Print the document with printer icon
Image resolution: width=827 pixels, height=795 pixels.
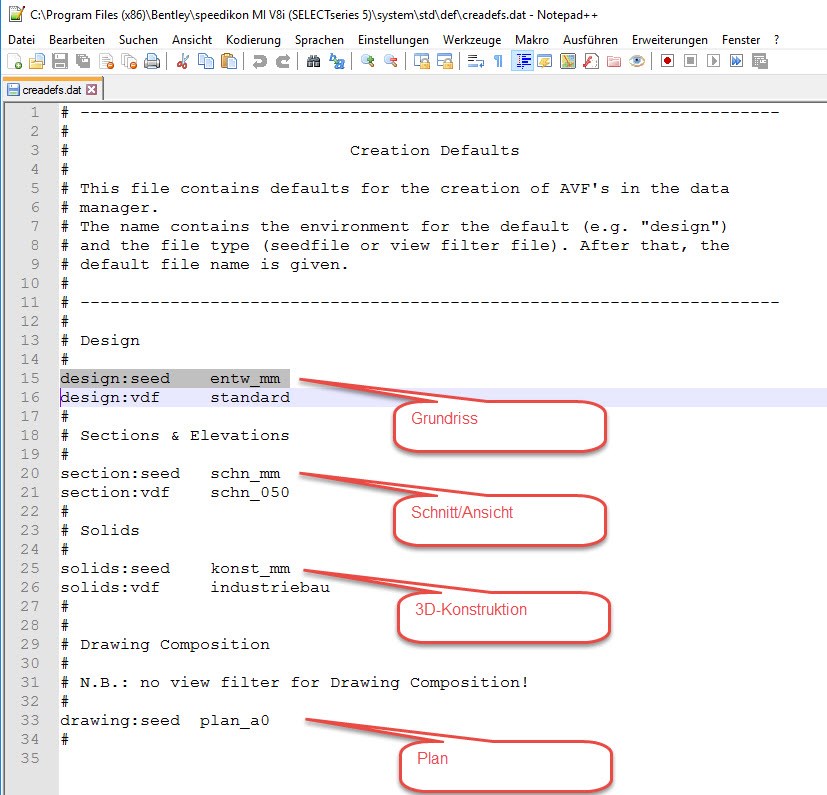click(152, 62)
